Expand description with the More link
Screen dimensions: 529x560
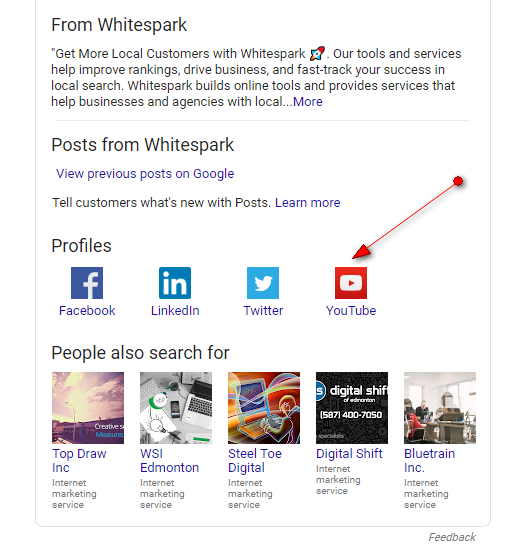308,102
